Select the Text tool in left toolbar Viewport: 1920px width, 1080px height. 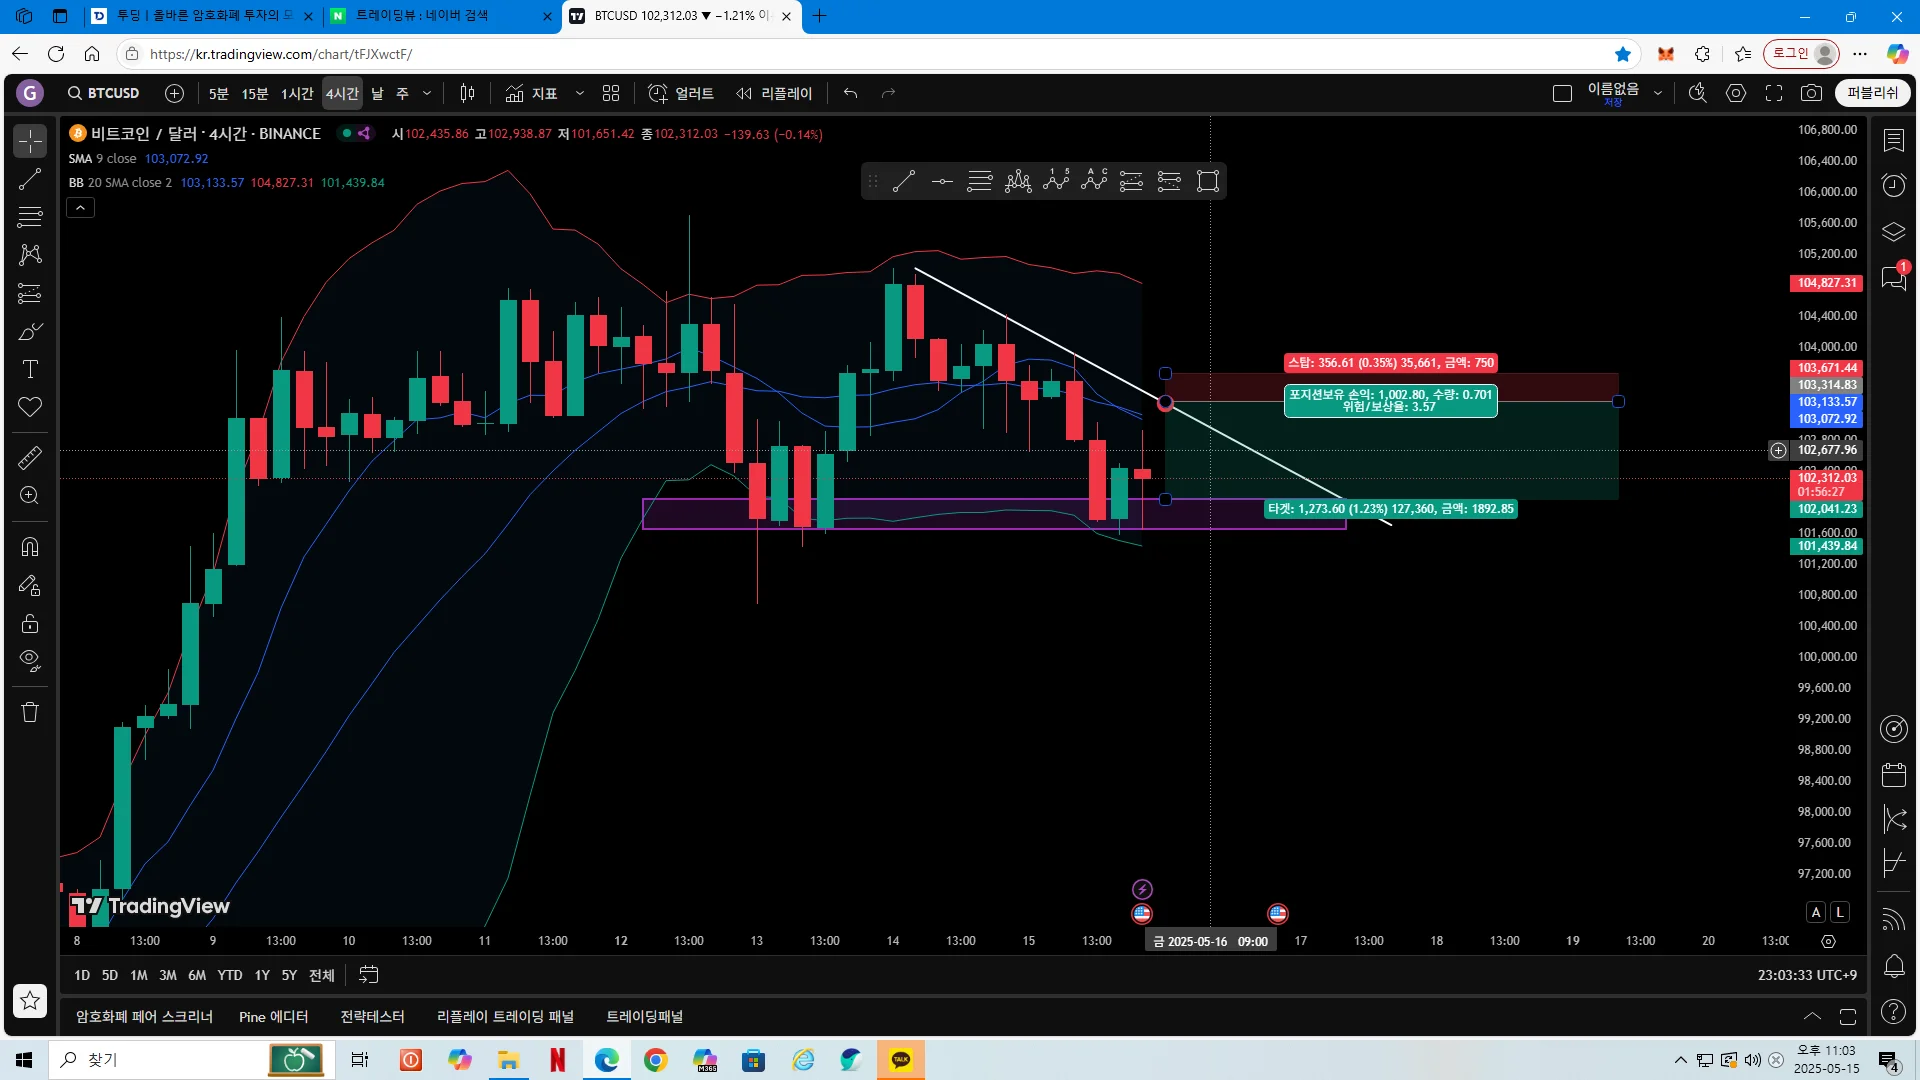(x=30, y=369)
